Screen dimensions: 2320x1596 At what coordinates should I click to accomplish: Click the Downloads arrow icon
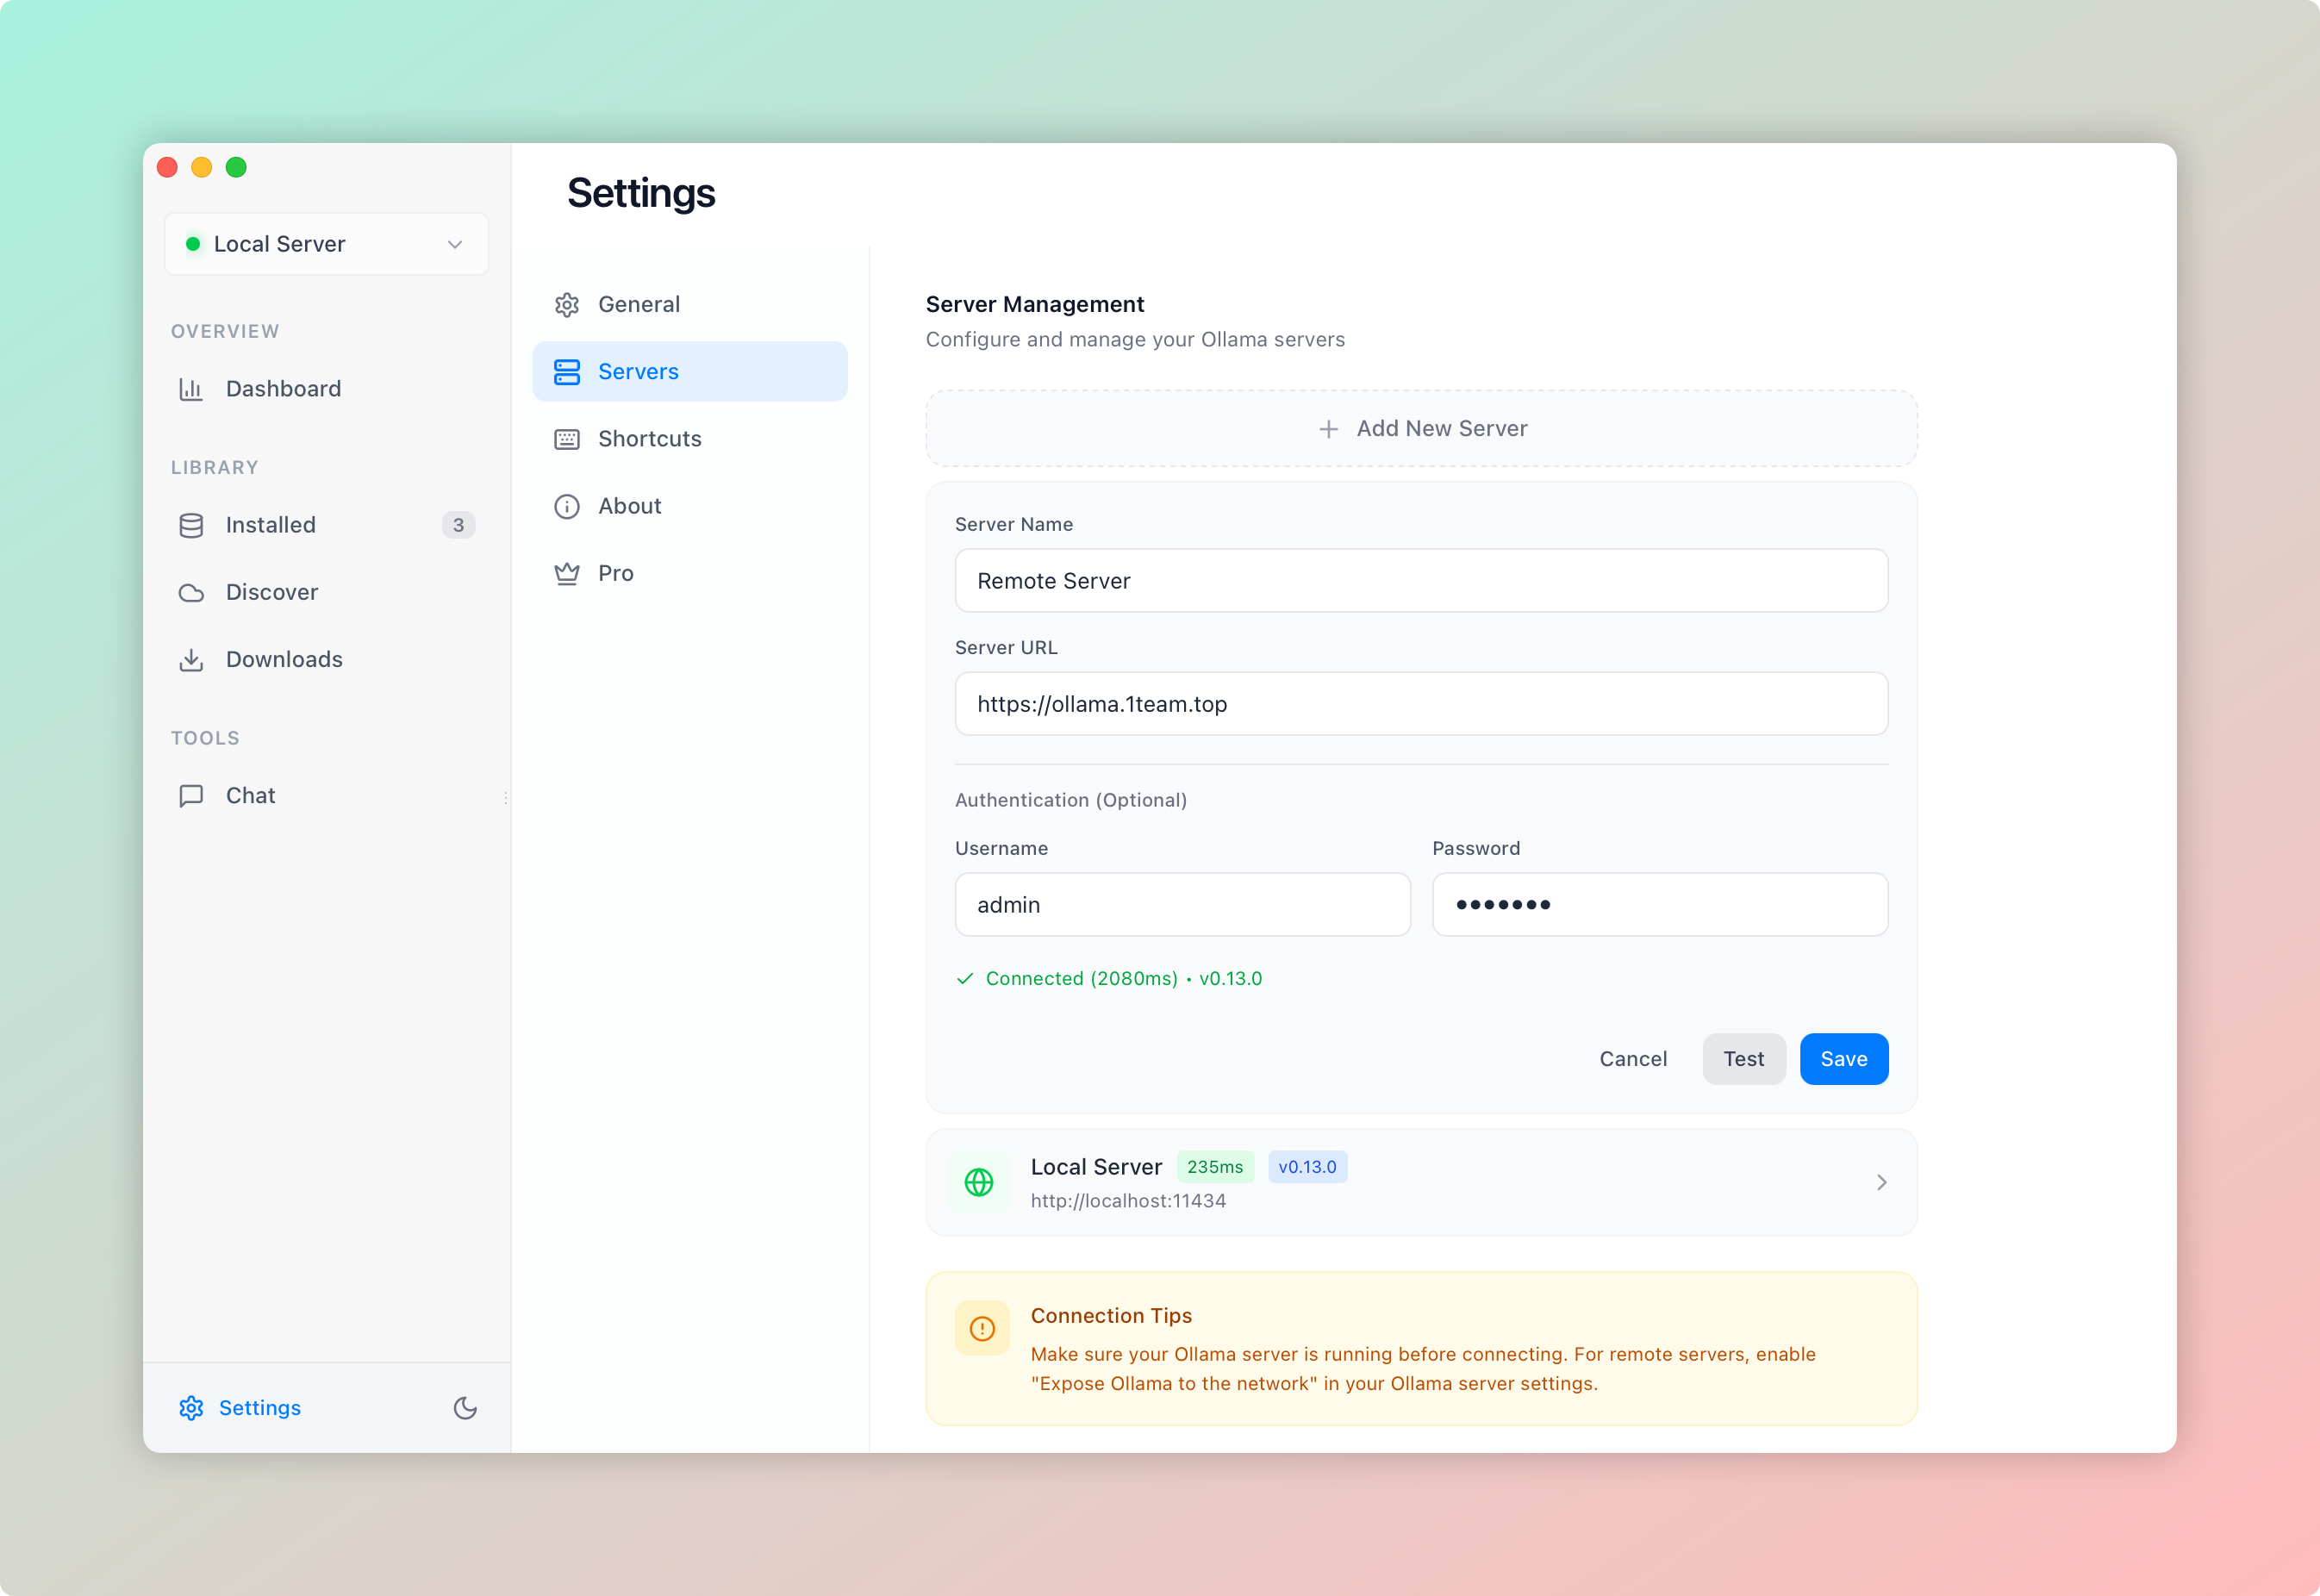pos(191,659)
